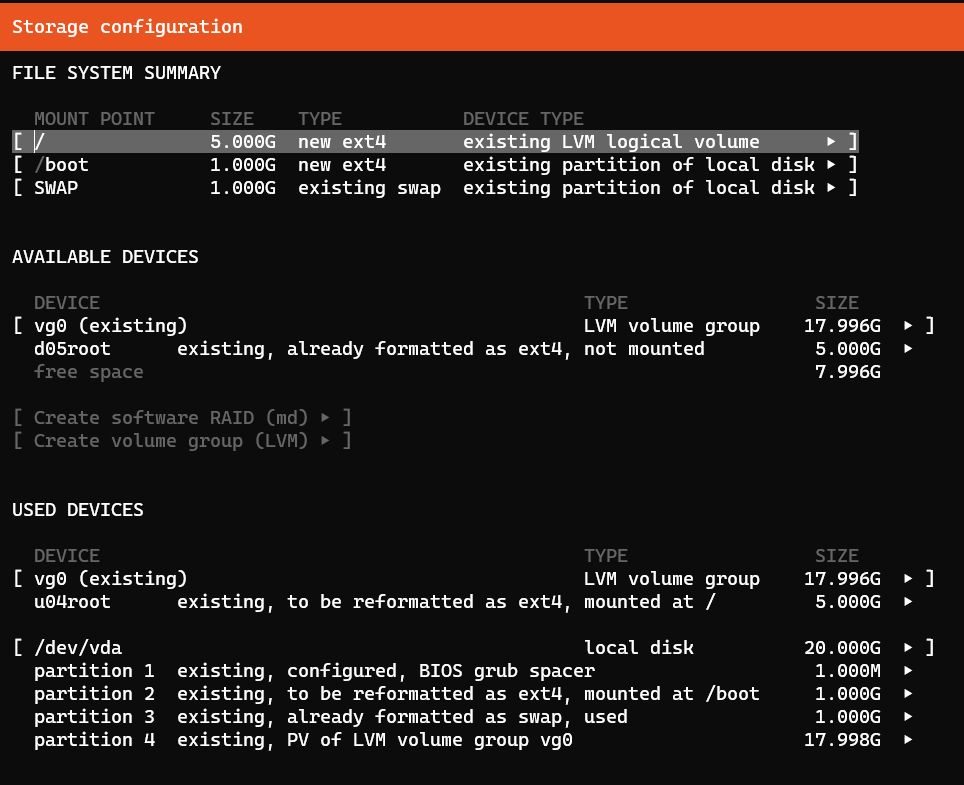Select partition 2 mounted at /boot
The height and width of the screenshot is (785, 964).
[473, 694]
